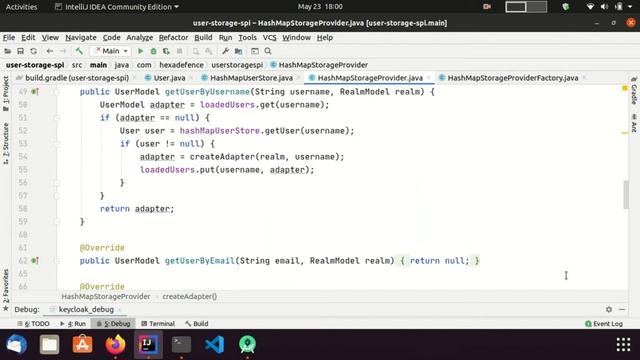Switch to HashMapUserStore.java tab

pos(251,78)
